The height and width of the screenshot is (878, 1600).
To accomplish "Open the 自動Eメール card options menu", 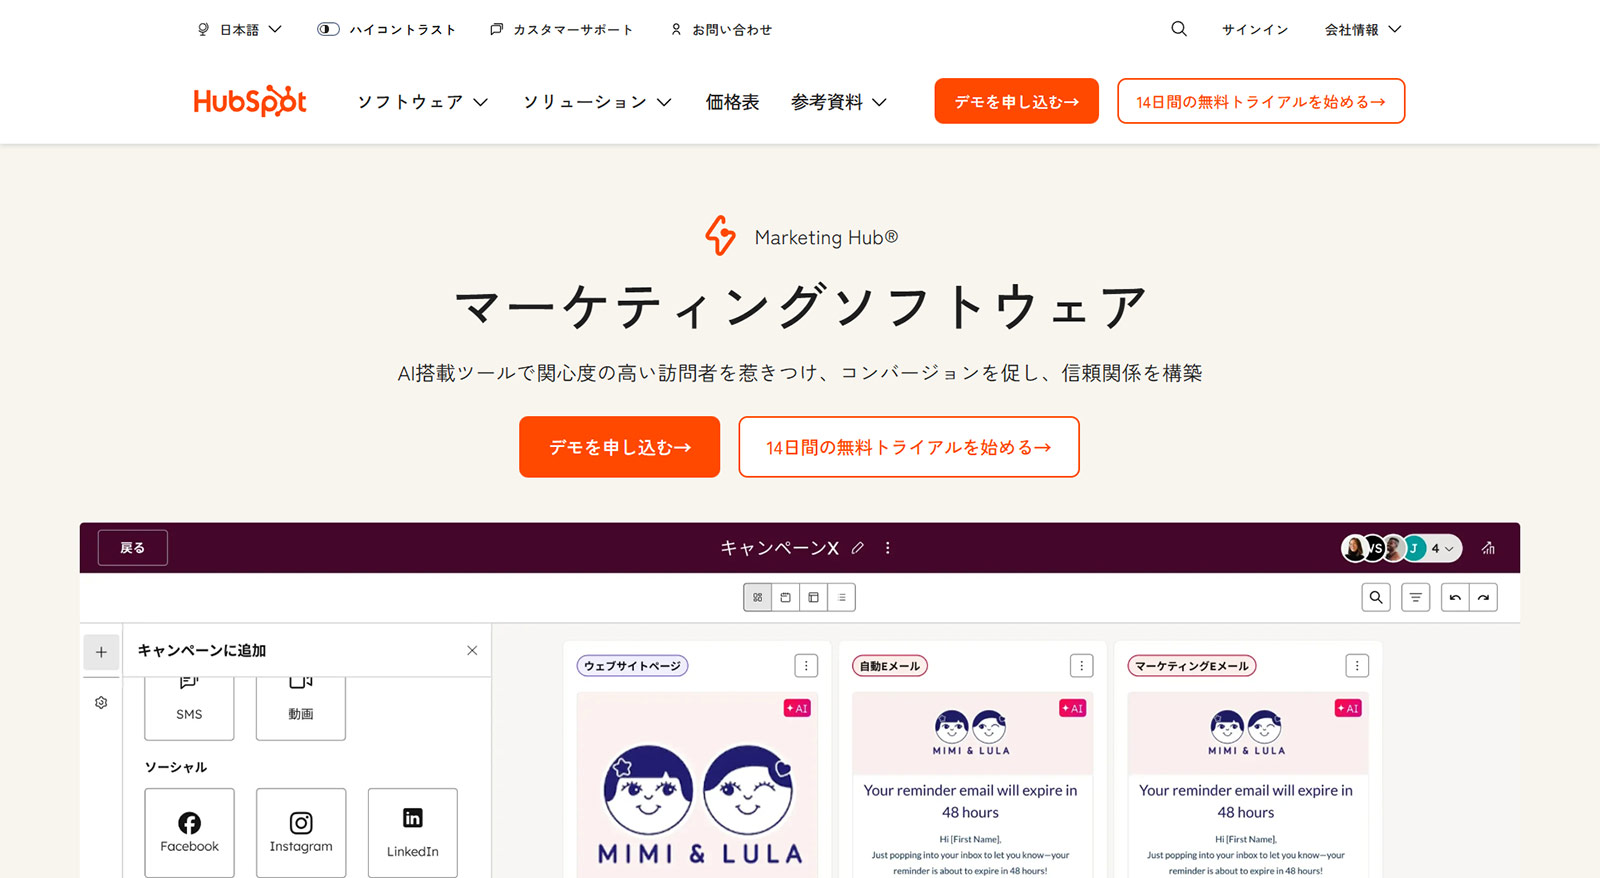I will [x=1081, y=666].
